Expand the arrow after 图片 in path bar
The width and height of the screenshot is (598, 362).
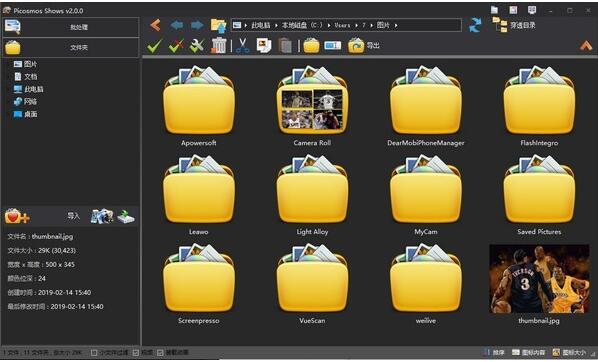(x=396, y=26)
